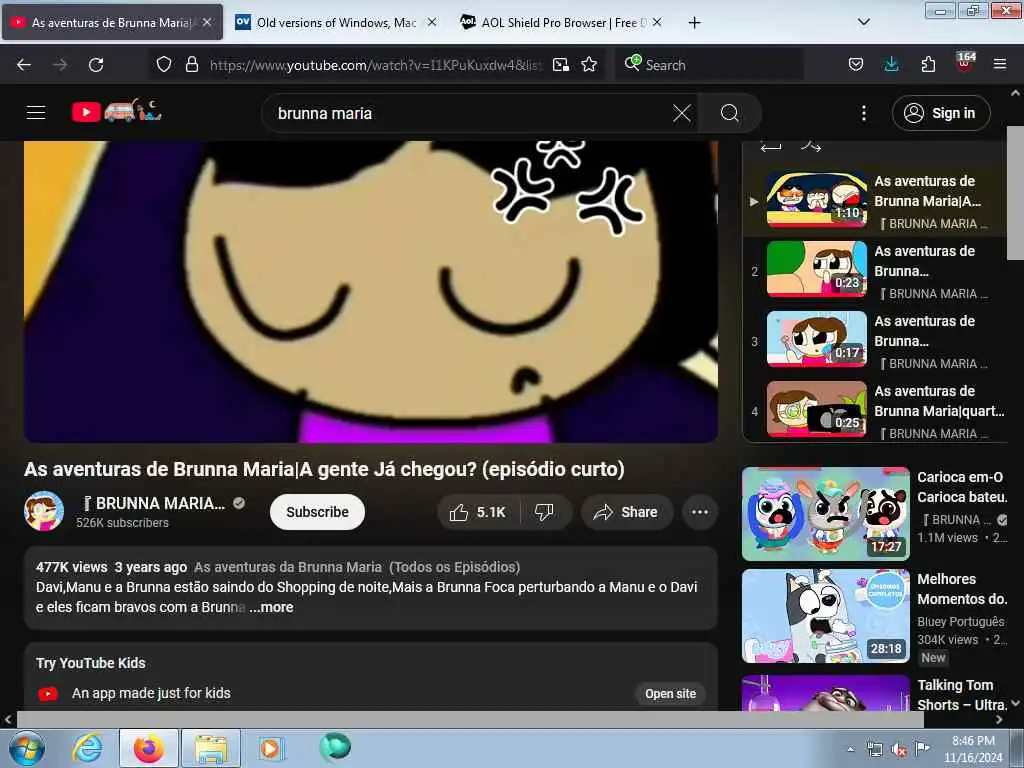This screenshot has width=1024, height=768.
Task: Click the Firefox Search bar field
Action: pos(709,65)
